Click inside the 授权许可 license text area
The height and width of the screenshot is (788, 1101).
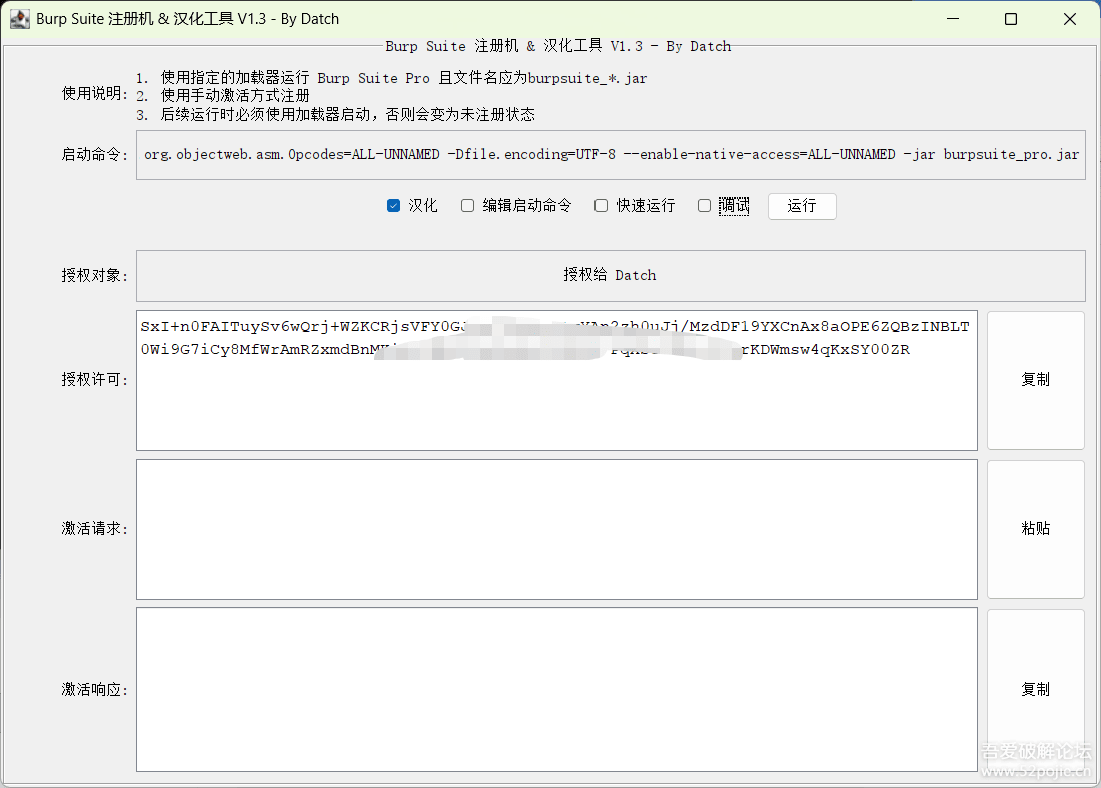(557, 381)
